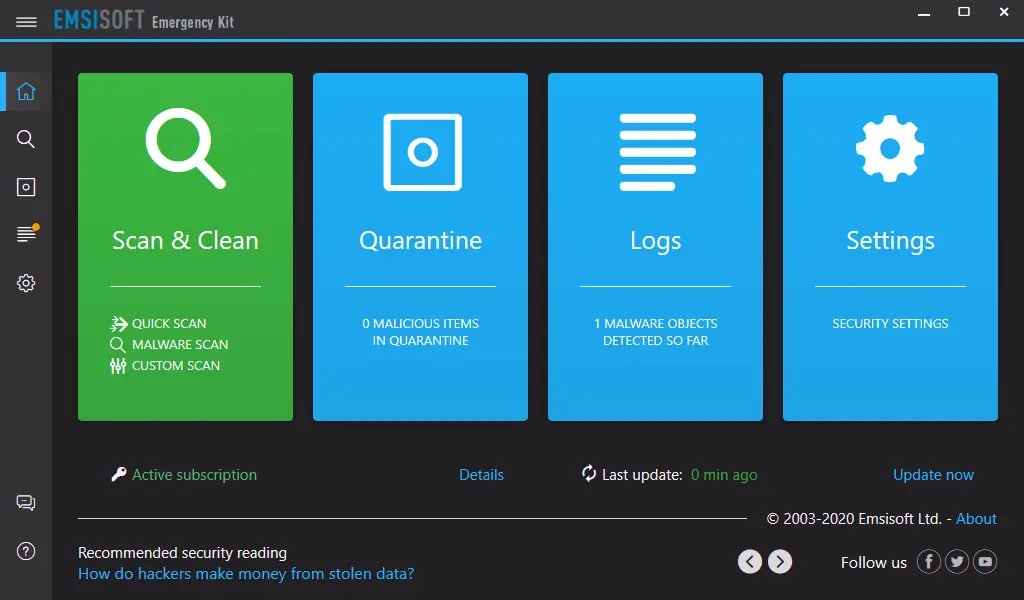Open the Settings gear icon in sidebar
1024x600 pixels.
(x=26, y=283)
